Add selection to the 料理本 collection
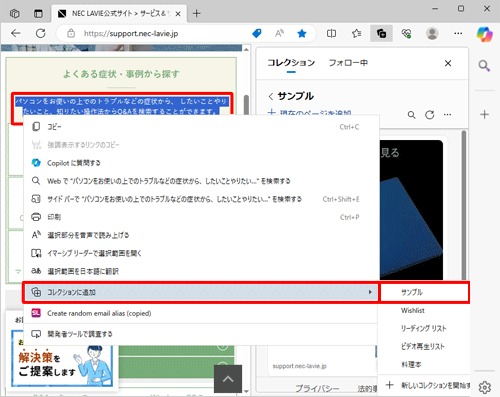Image resolution: width=500 pixels, height=397 pixels. click(x=424, y=364)
